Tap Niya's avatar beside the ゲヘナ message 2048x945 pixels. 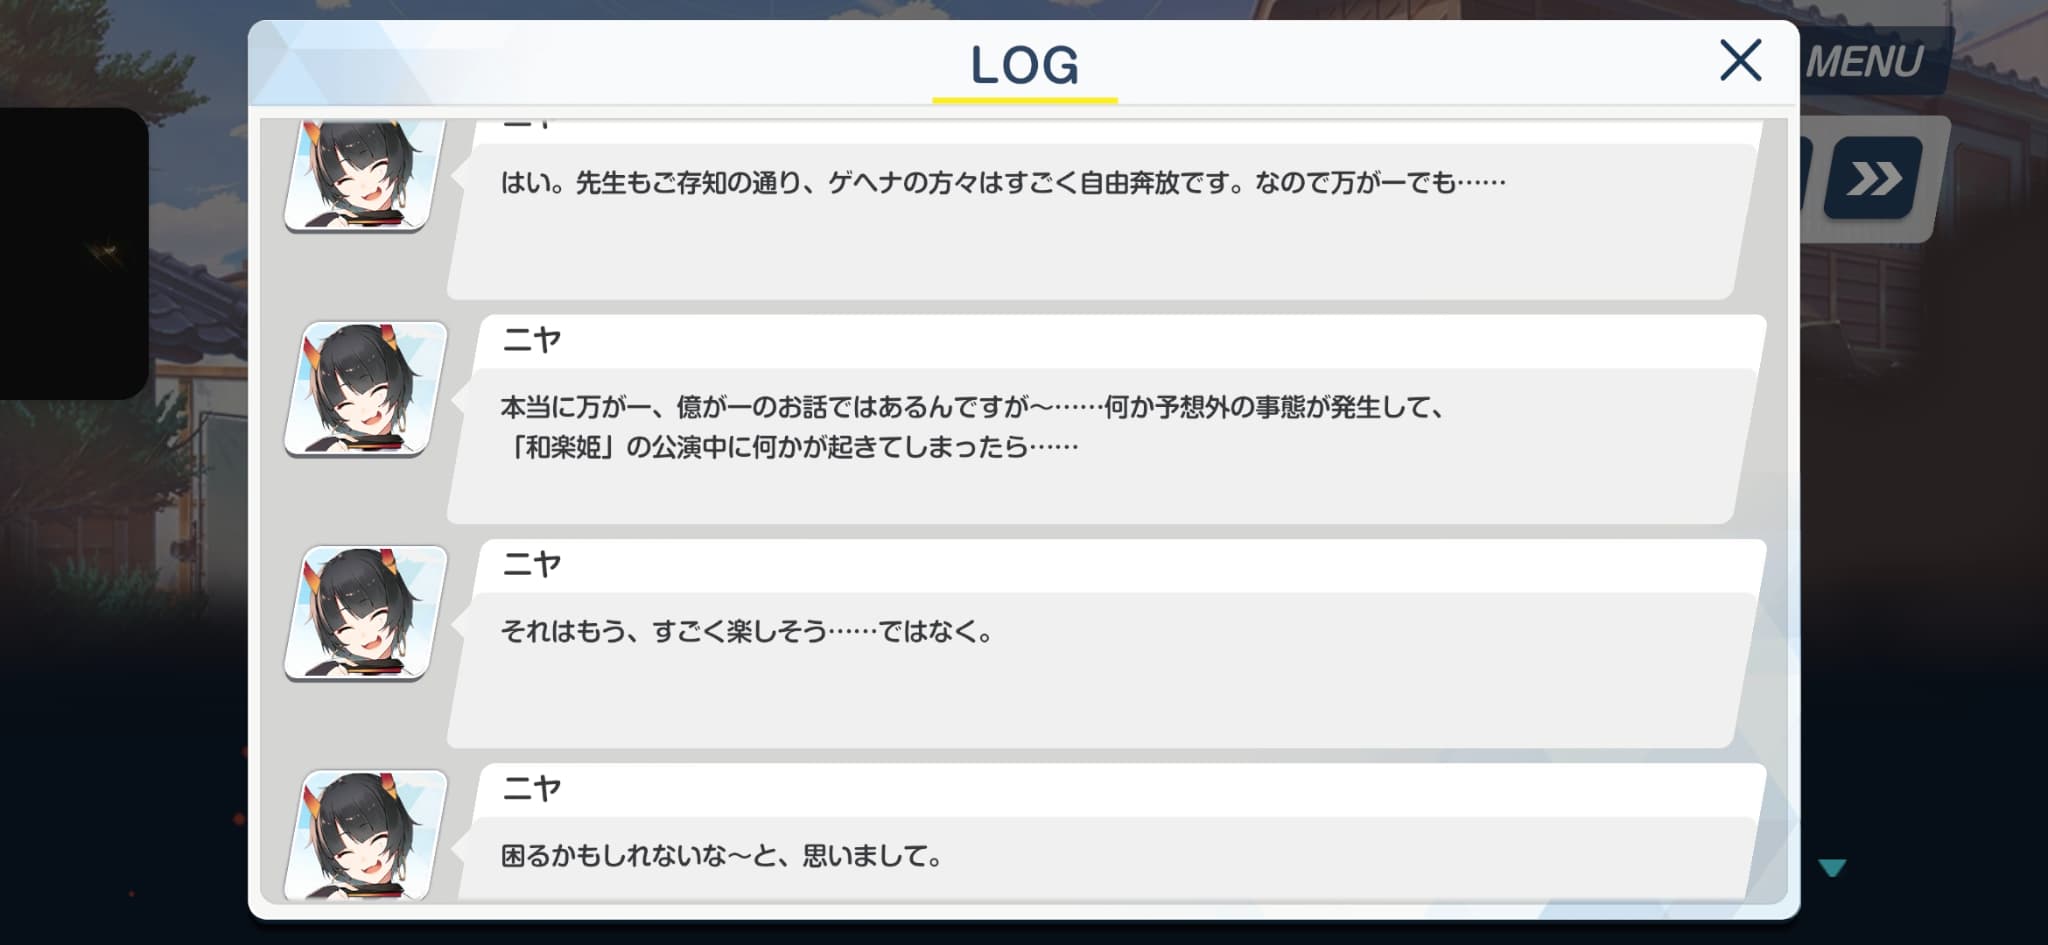point(365,175)
